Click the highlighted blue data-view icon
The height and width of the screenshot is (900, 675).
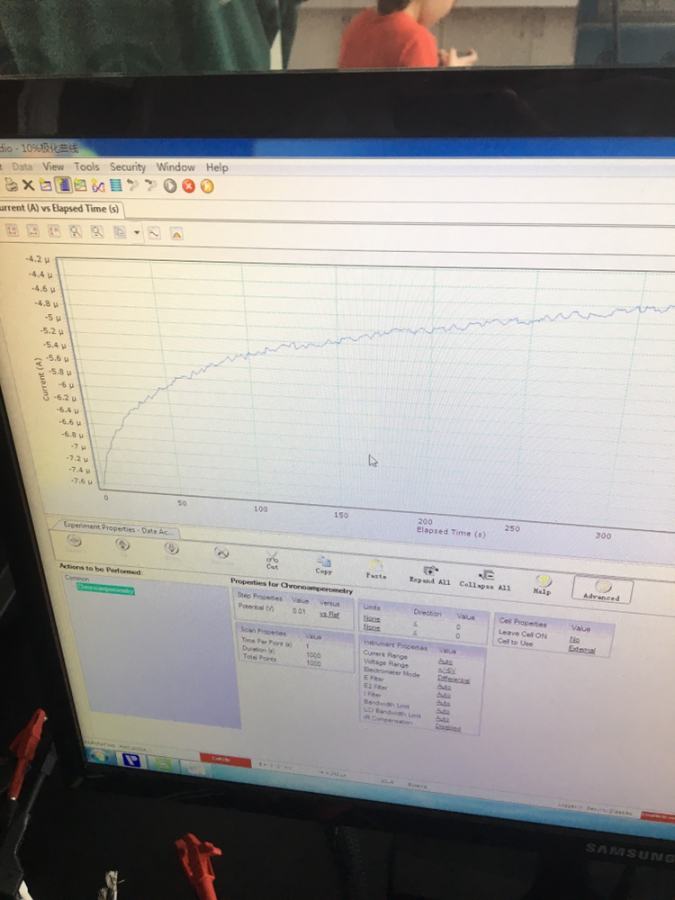point(63,185)
